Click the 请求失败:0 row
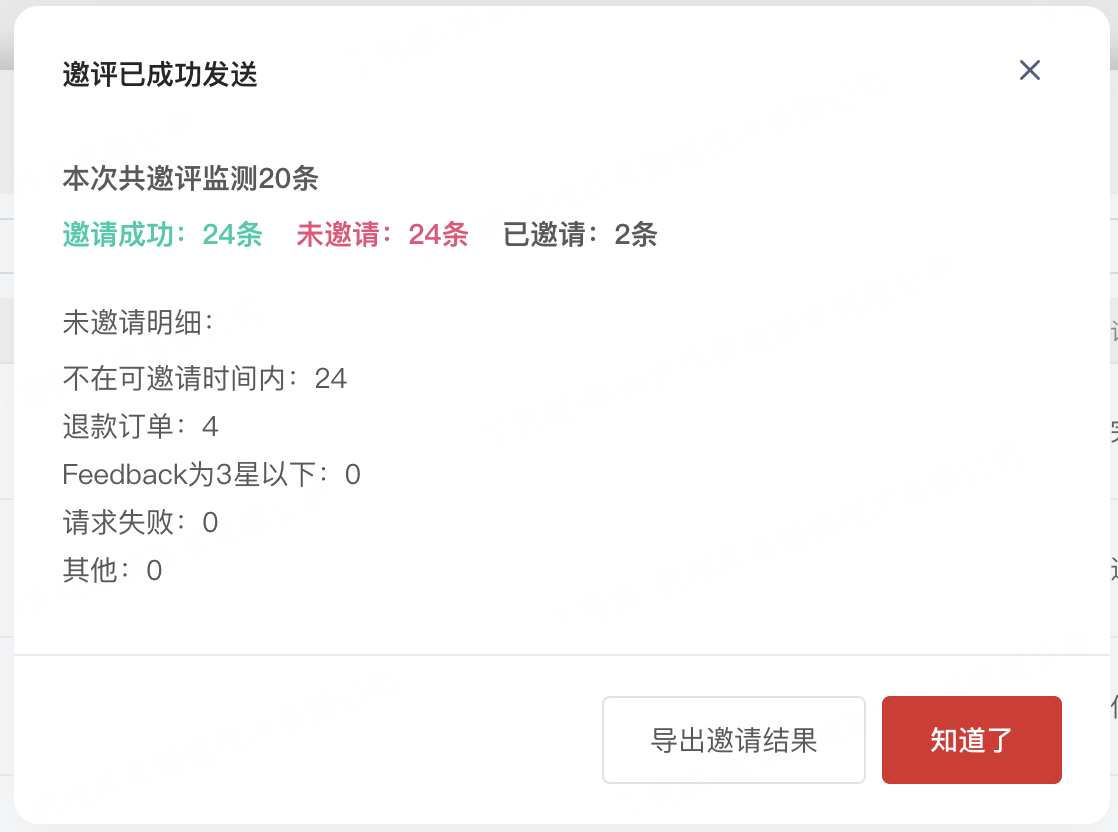The height and width of the screenshot is (832, 1118). 140,523
